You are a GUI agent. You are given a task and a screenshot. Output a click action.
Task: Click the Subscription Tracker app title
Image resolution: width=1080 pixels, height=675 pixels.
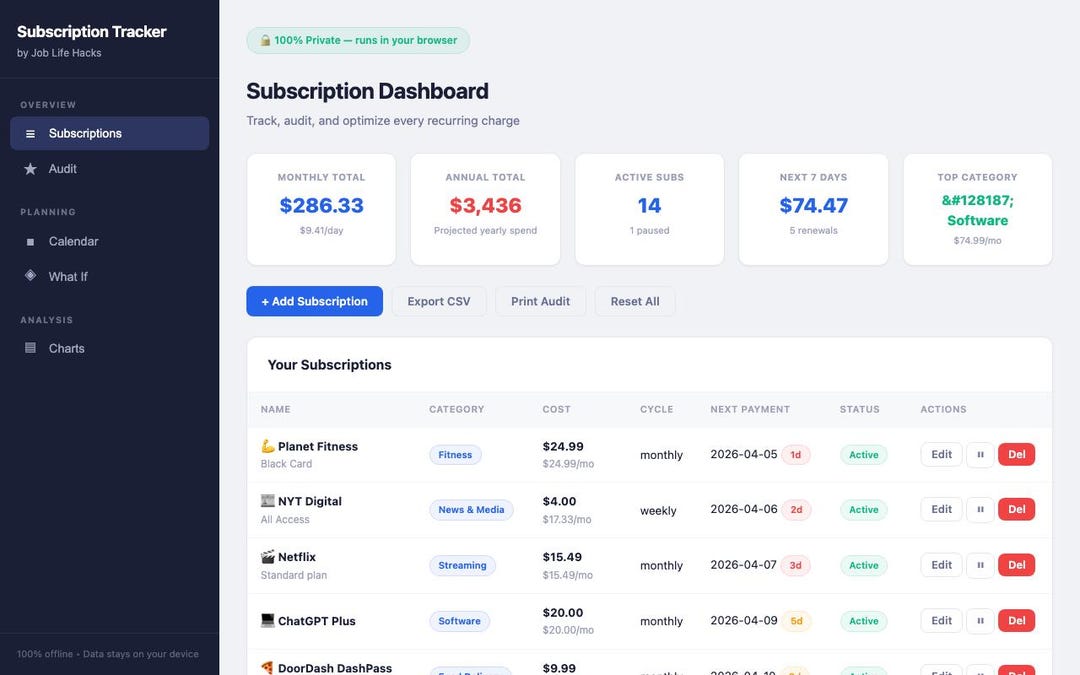(92, 32)
